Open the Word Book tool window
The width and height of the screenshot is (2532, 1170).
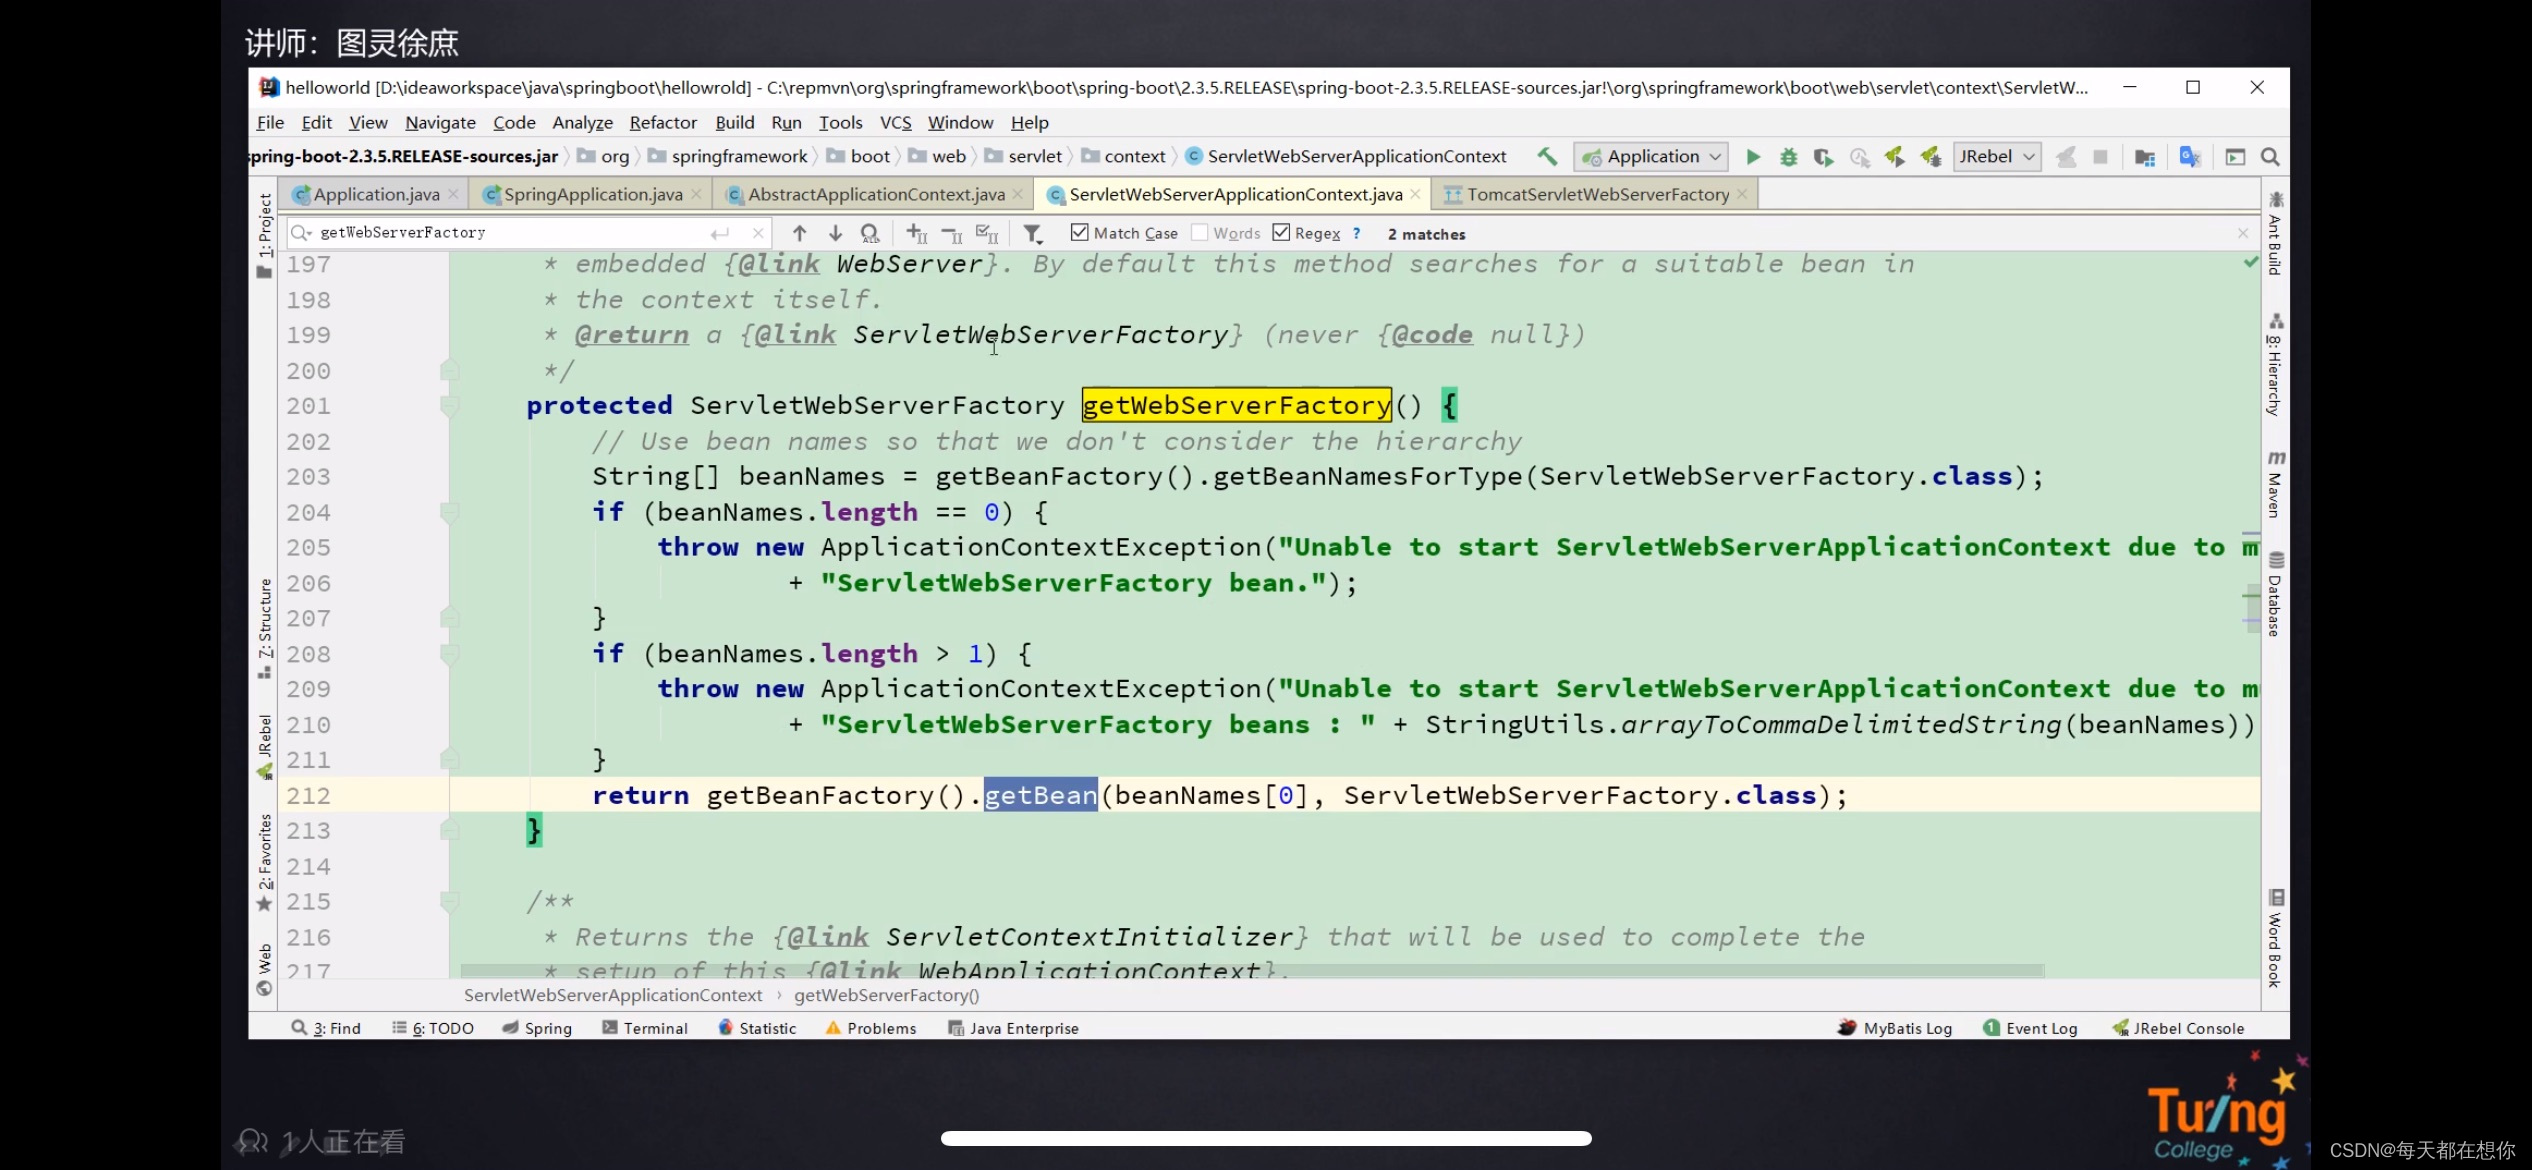coord(2275,938)
